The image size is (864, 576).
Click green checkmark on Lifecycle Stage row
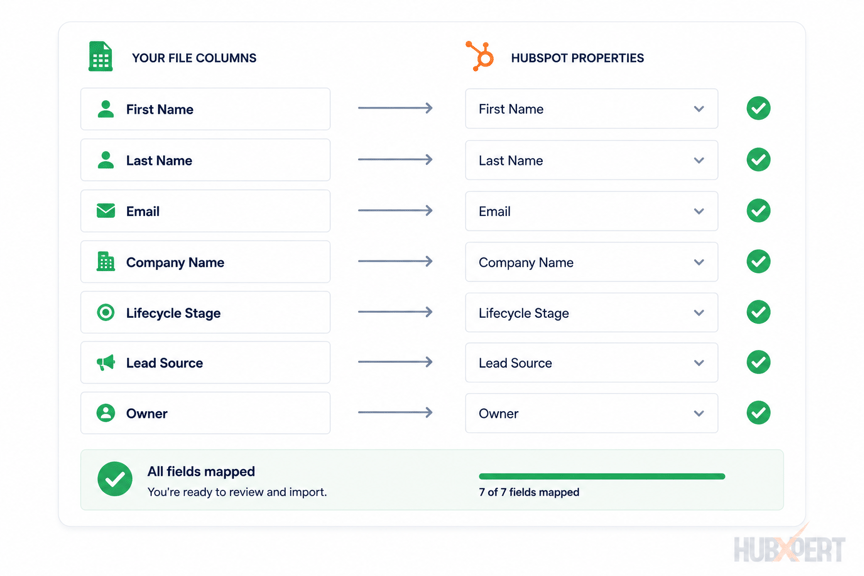coord(758,312)
